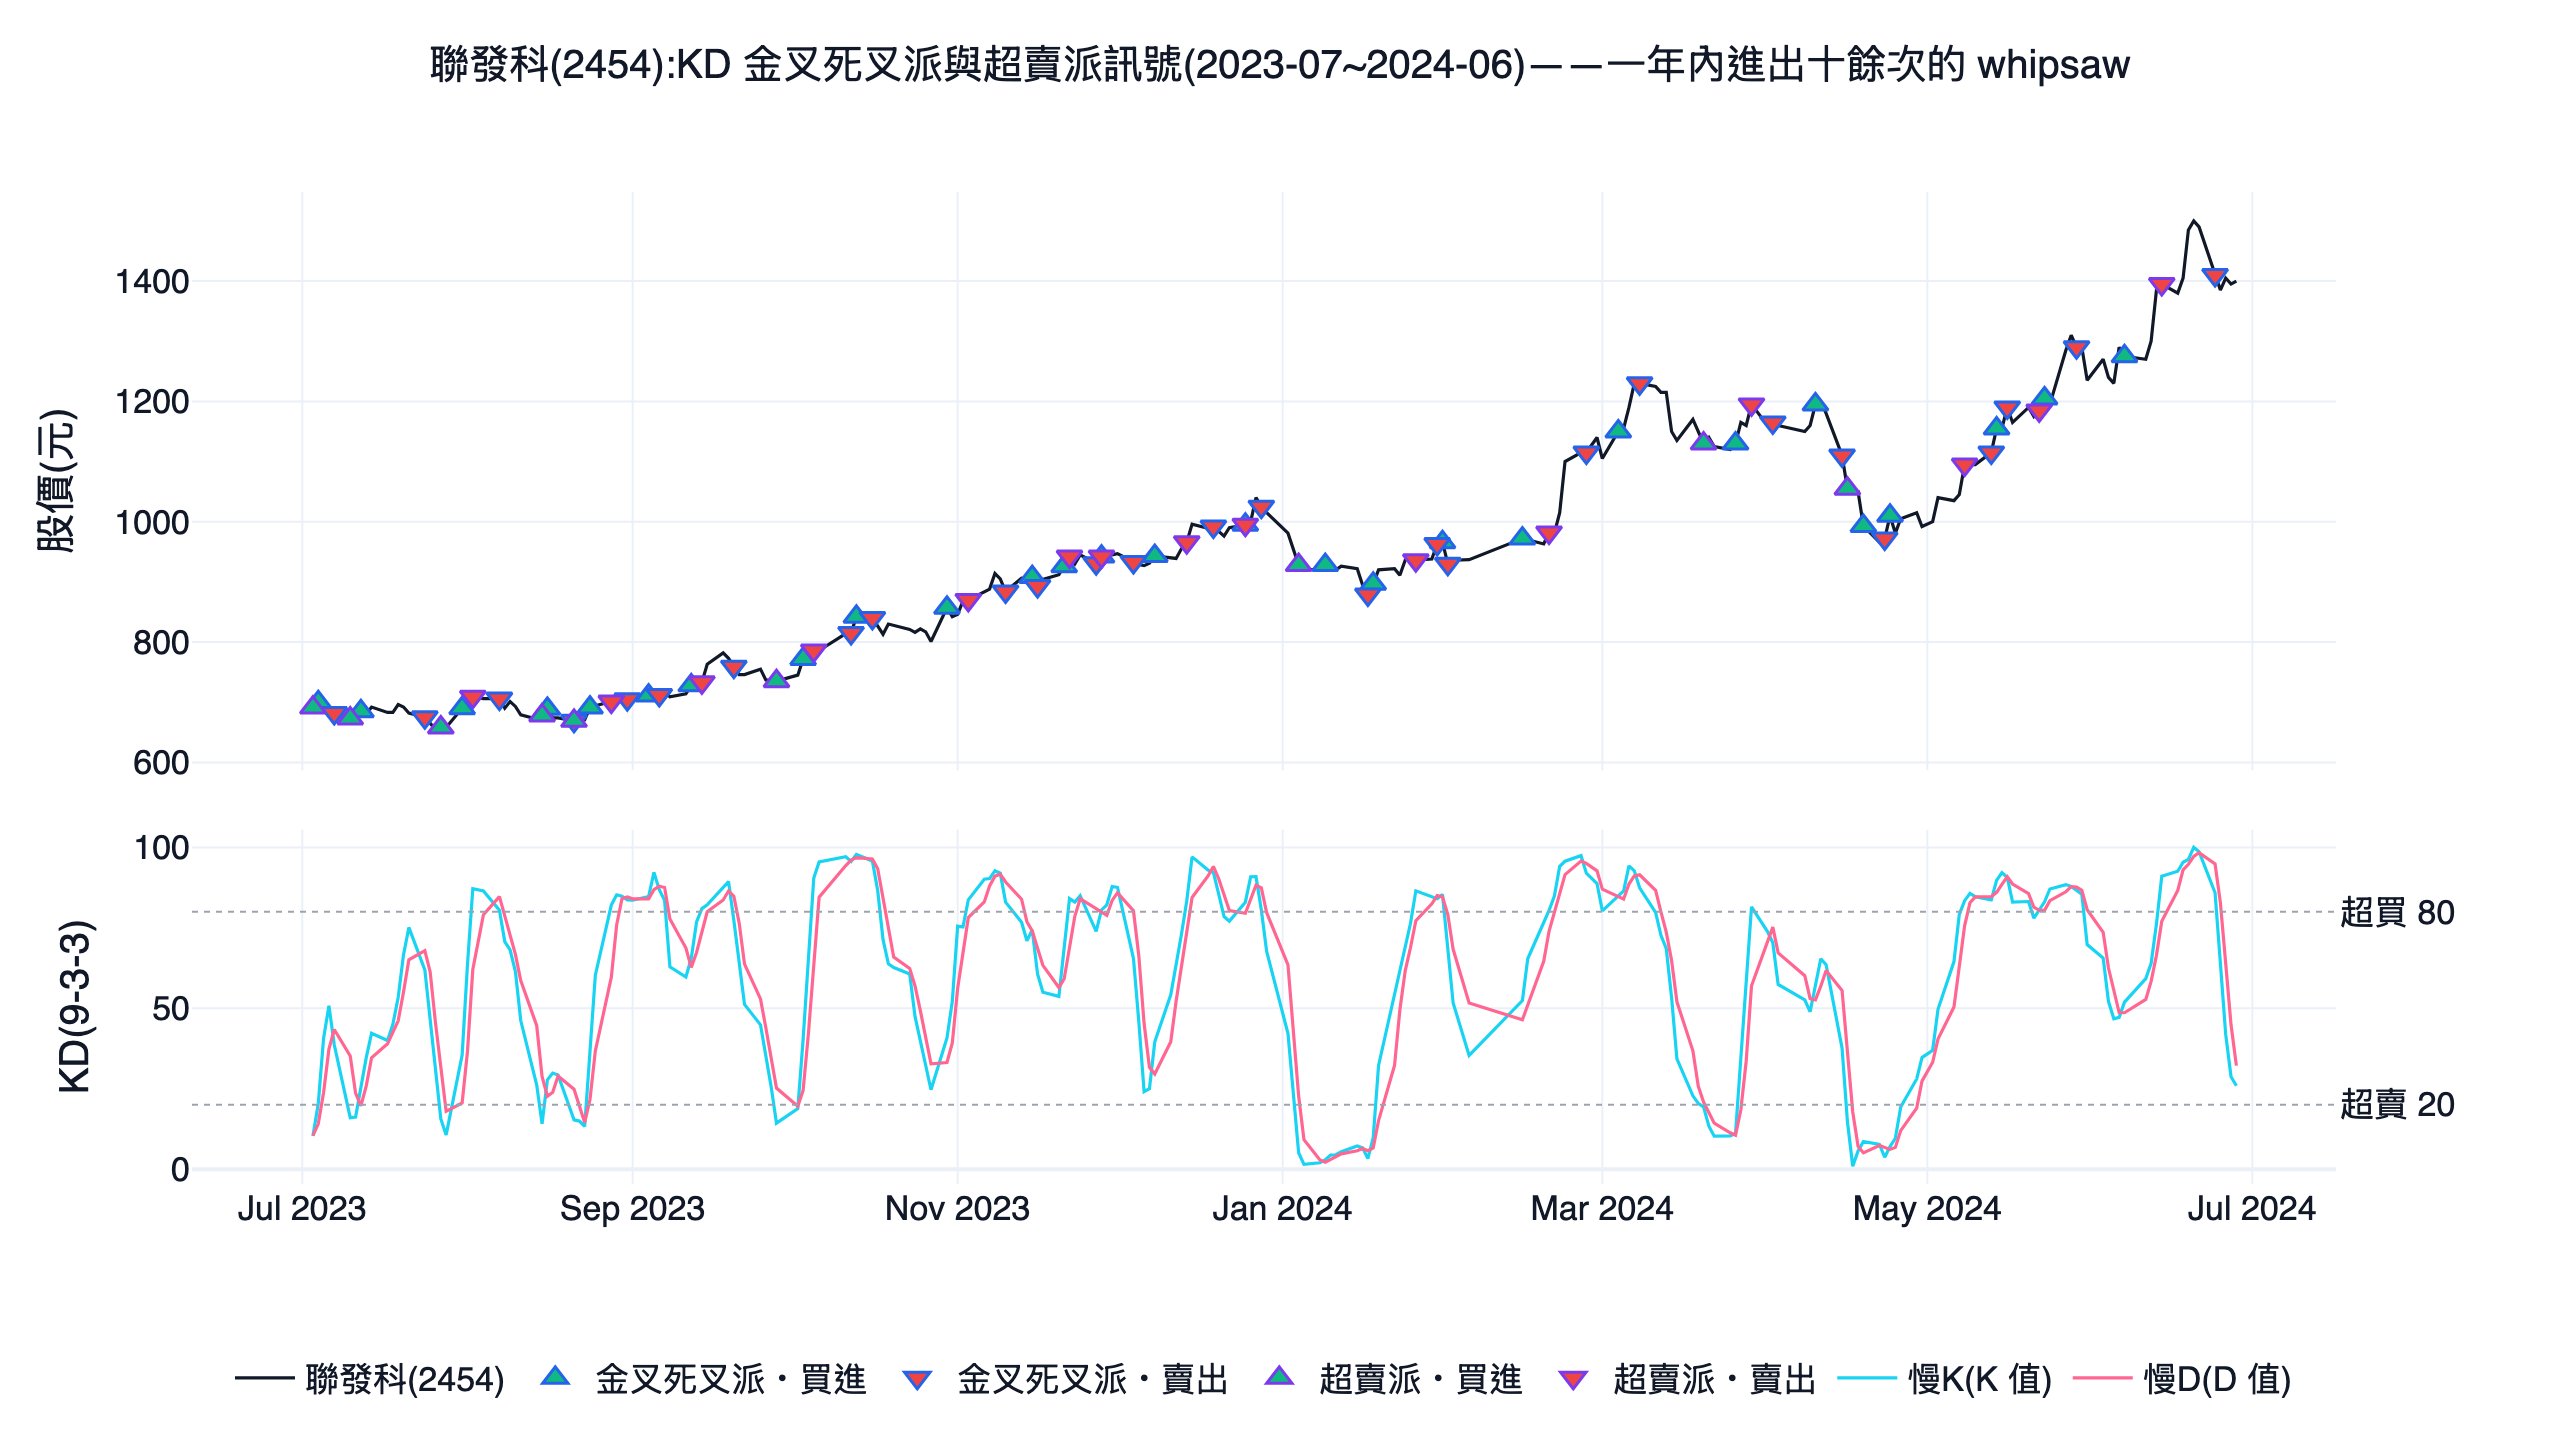Image resolution: width=2560 pixels, height=1440 pixels.
Task: Click the 0 tick on the KD axis
Action: click(180, 1169)
